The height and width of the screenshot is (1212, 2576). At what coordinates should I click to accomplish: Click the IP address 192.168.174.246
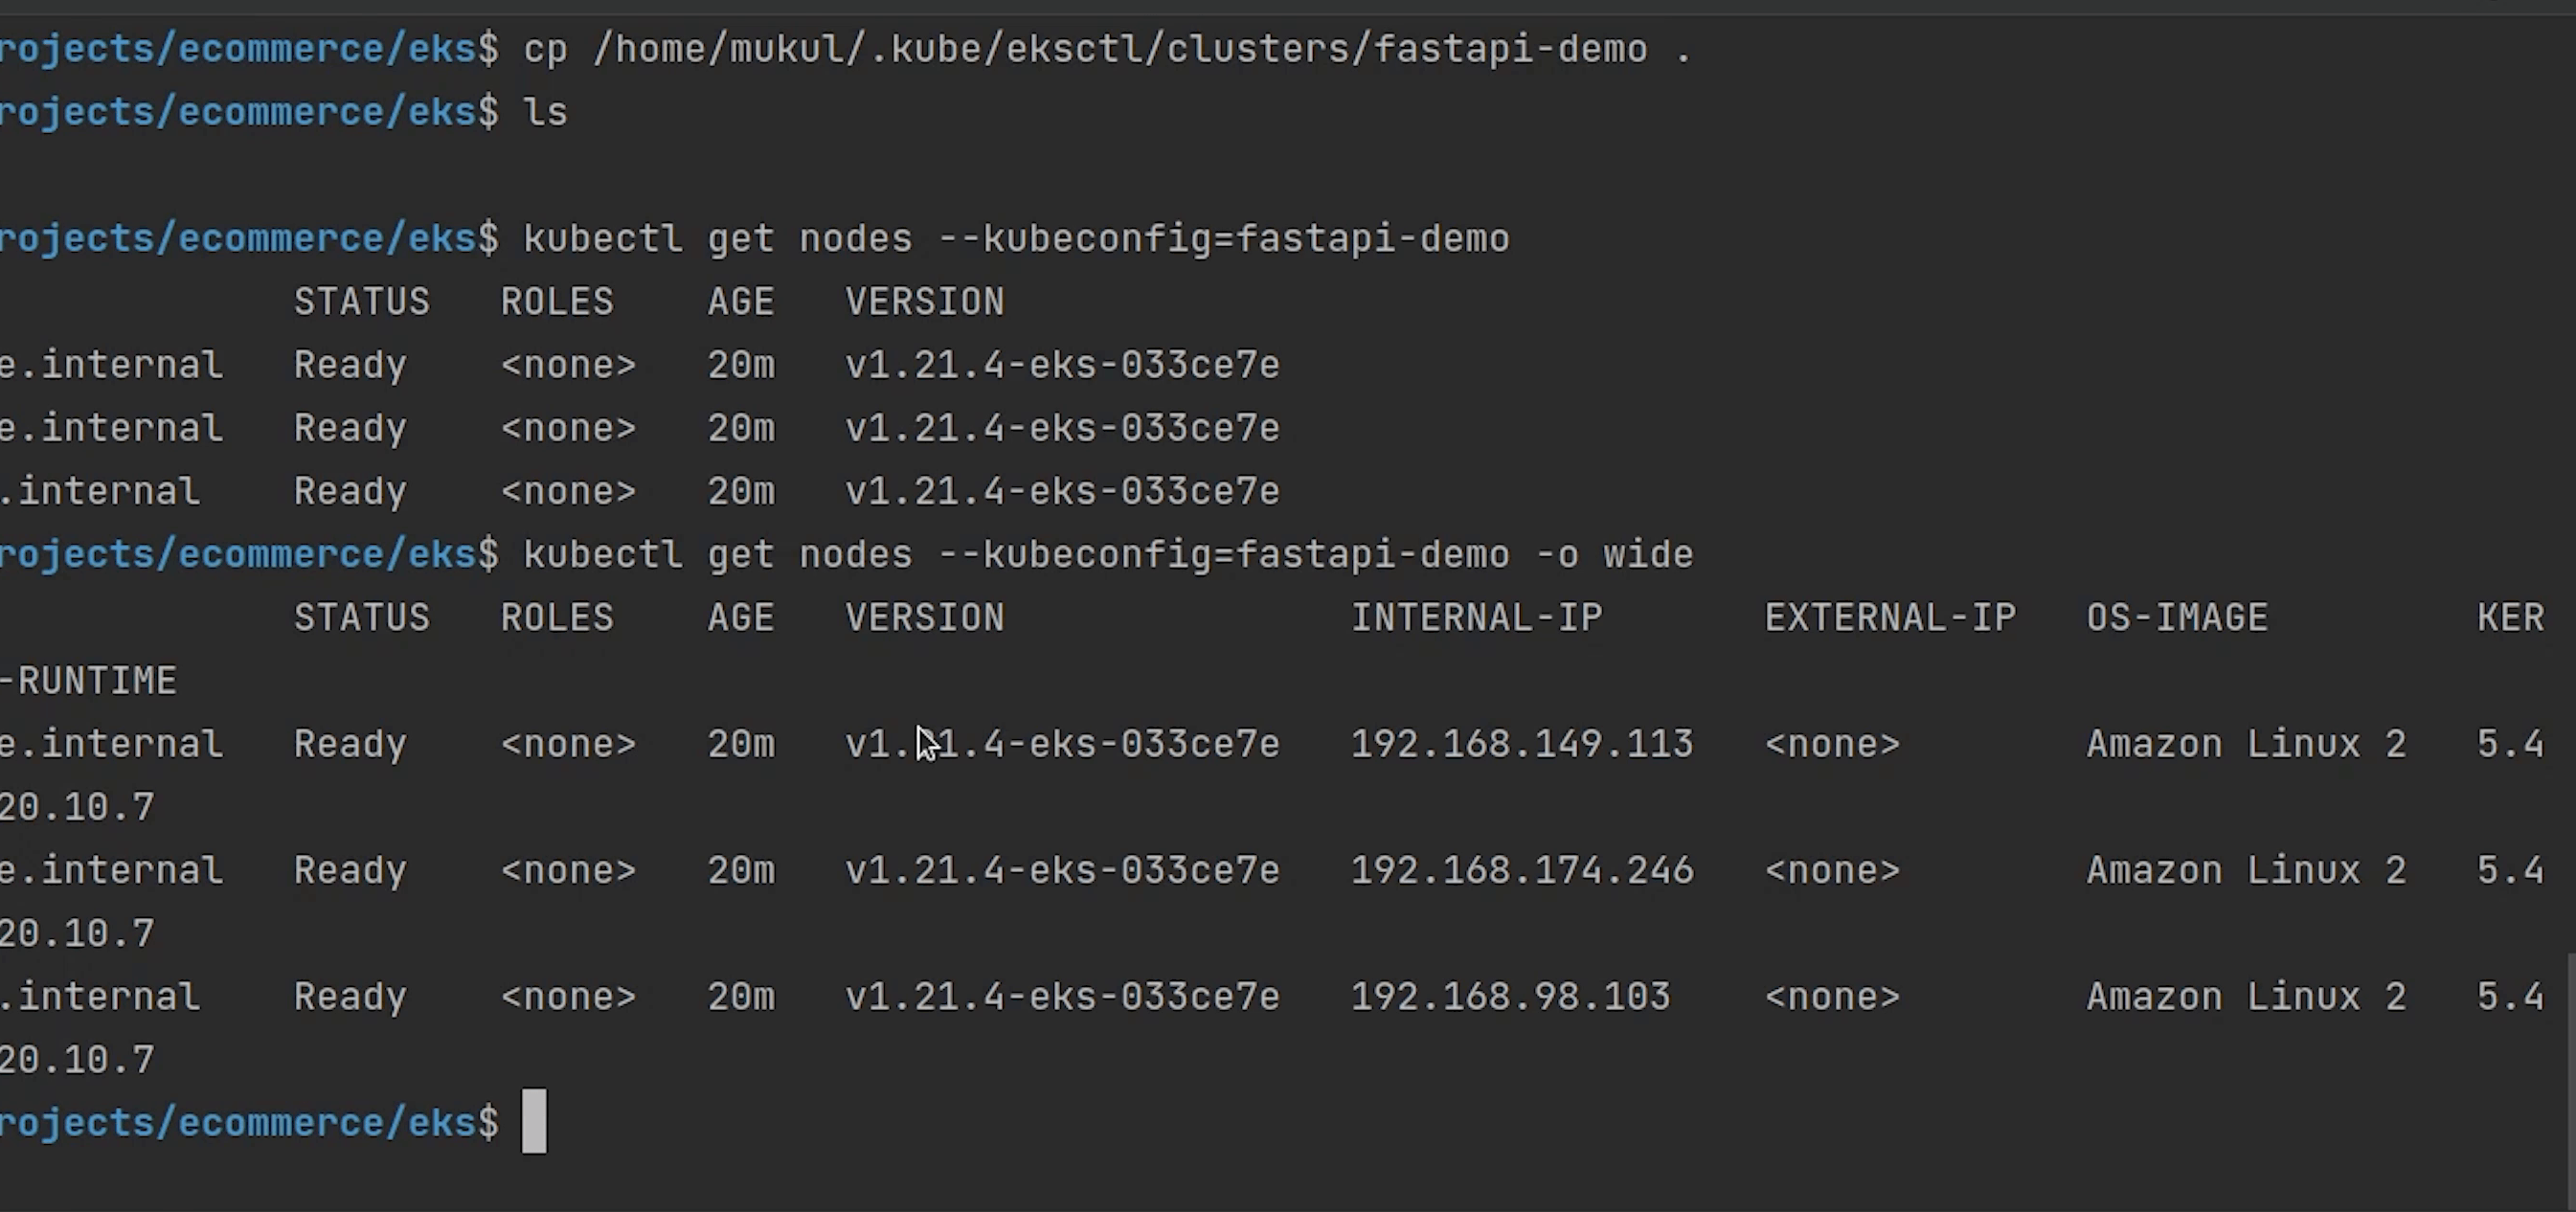[x=1521, y=870]
